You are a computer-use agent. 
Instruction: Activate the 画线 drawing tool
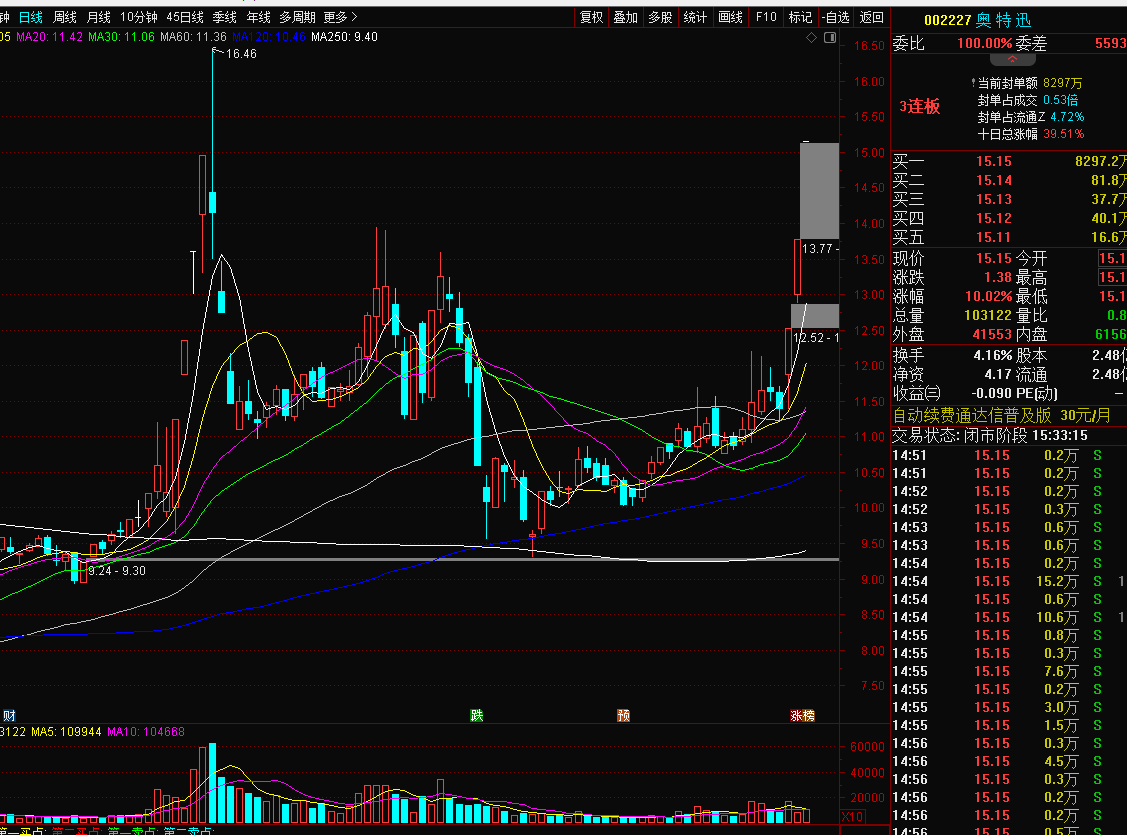pyautogui.click(x=730, y=17)
